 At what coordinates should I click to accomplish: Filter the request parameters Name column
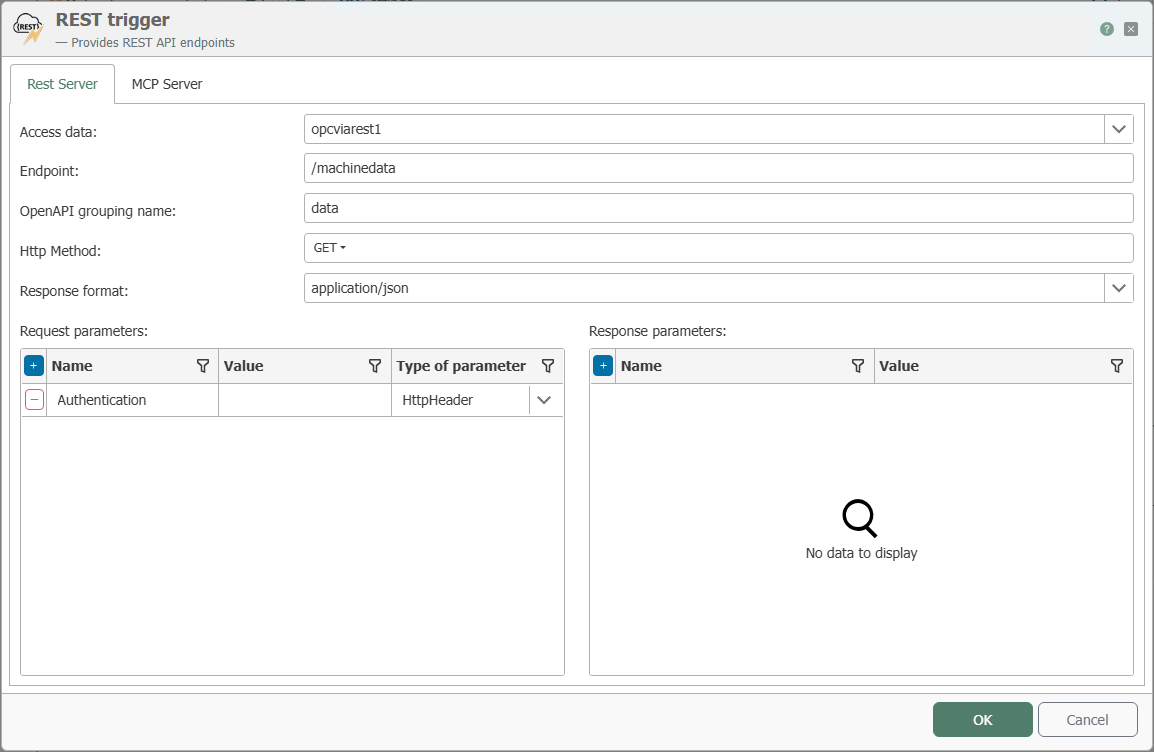click(203, 366)
